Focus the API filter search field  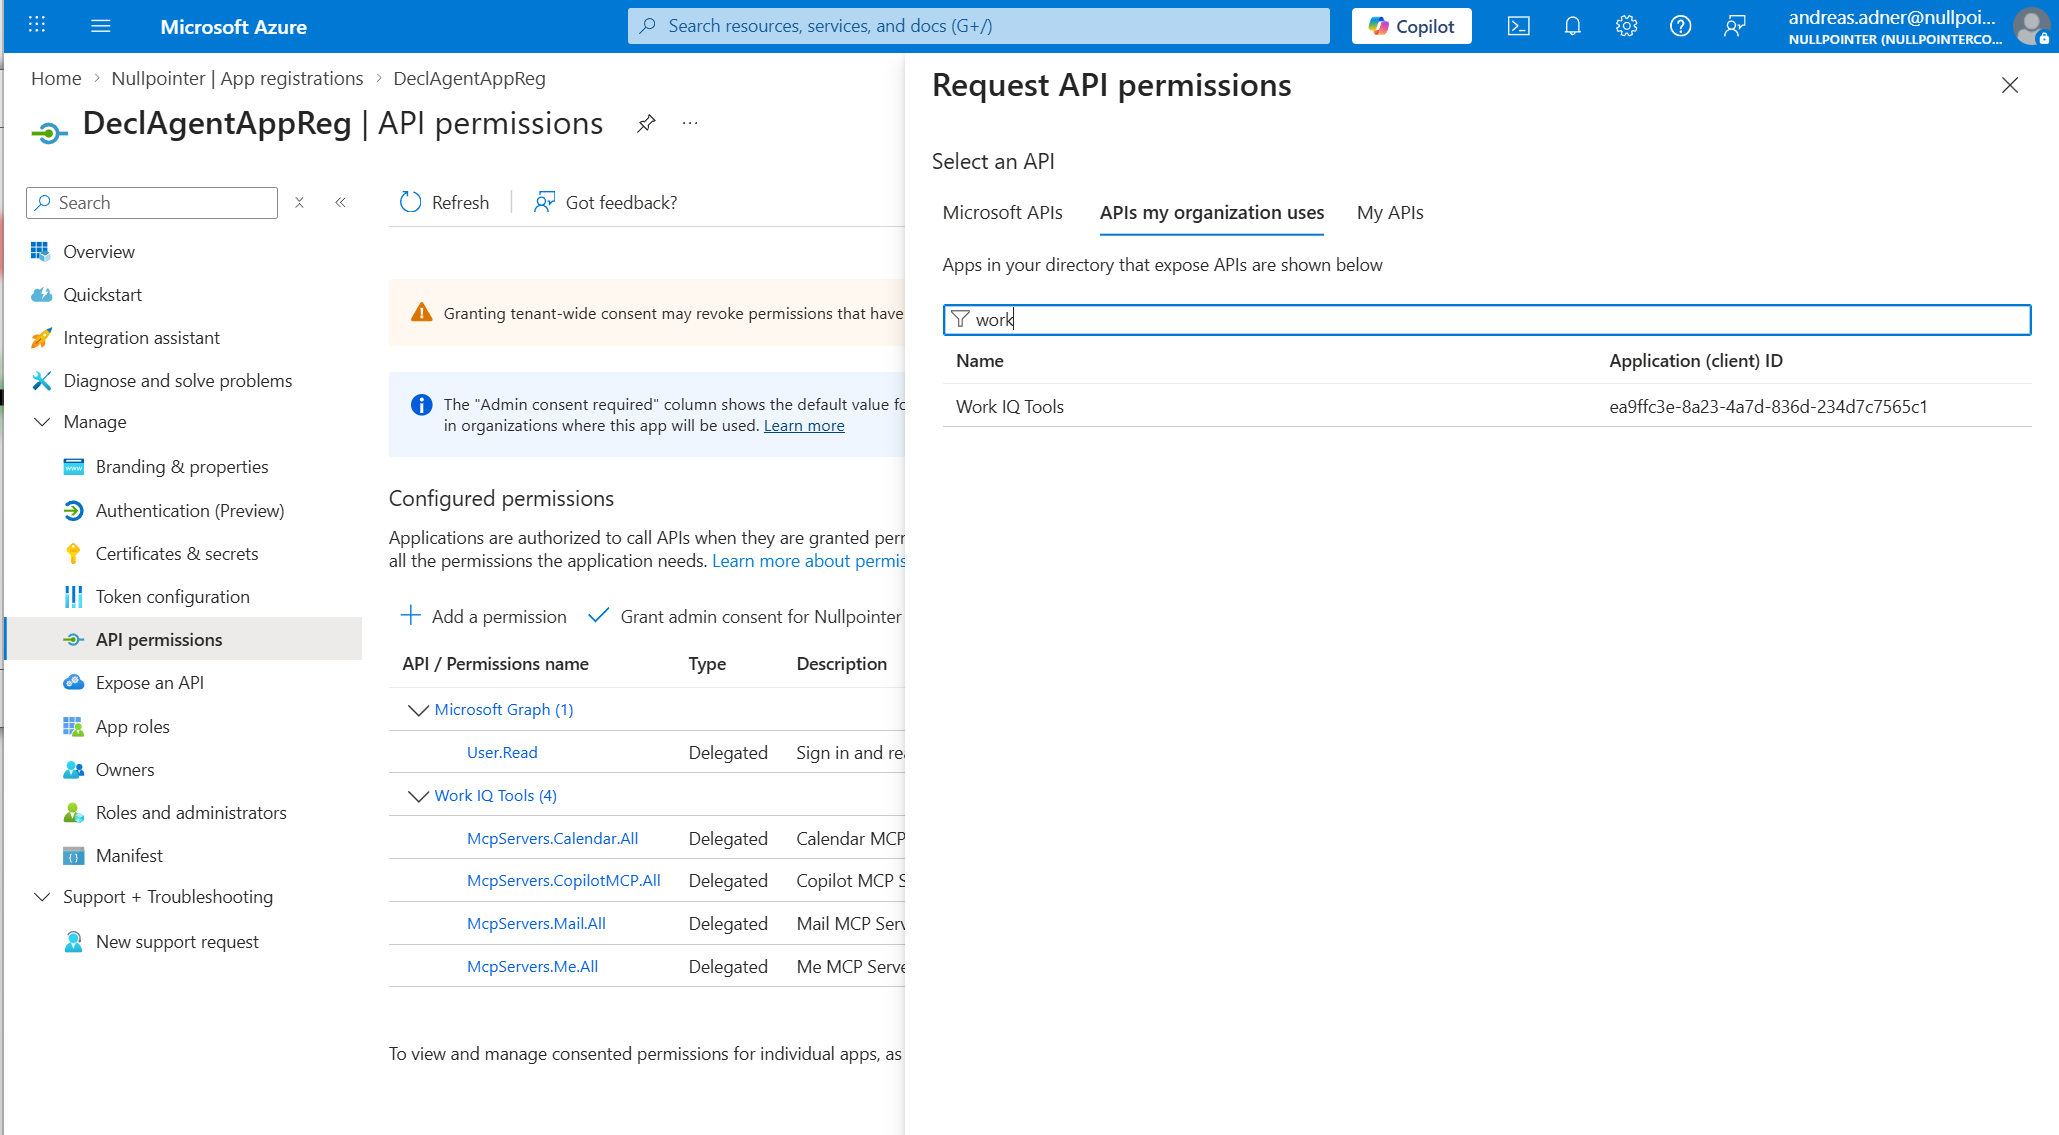(1486, 319)
